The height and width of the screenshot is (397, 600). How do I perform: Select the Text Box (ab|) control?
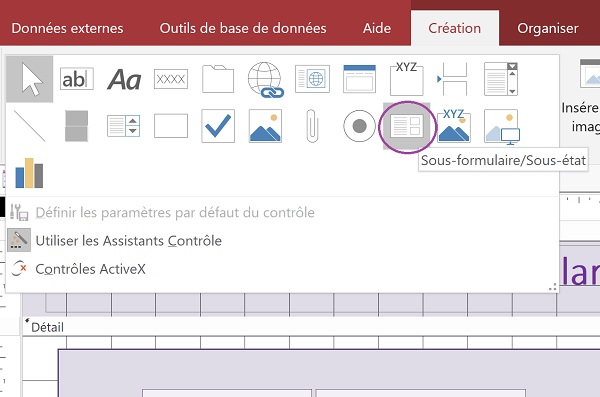(x=77, y=79)
